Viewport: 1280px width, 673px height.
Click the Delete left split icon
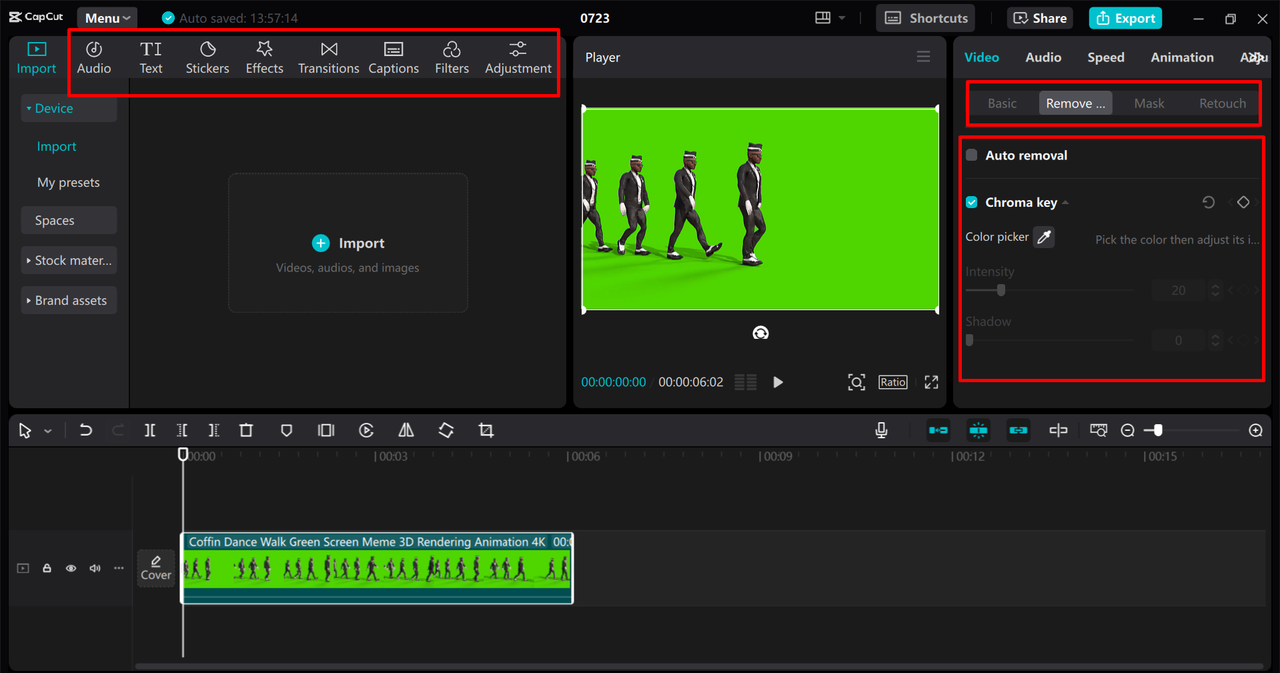pos(181,430)
